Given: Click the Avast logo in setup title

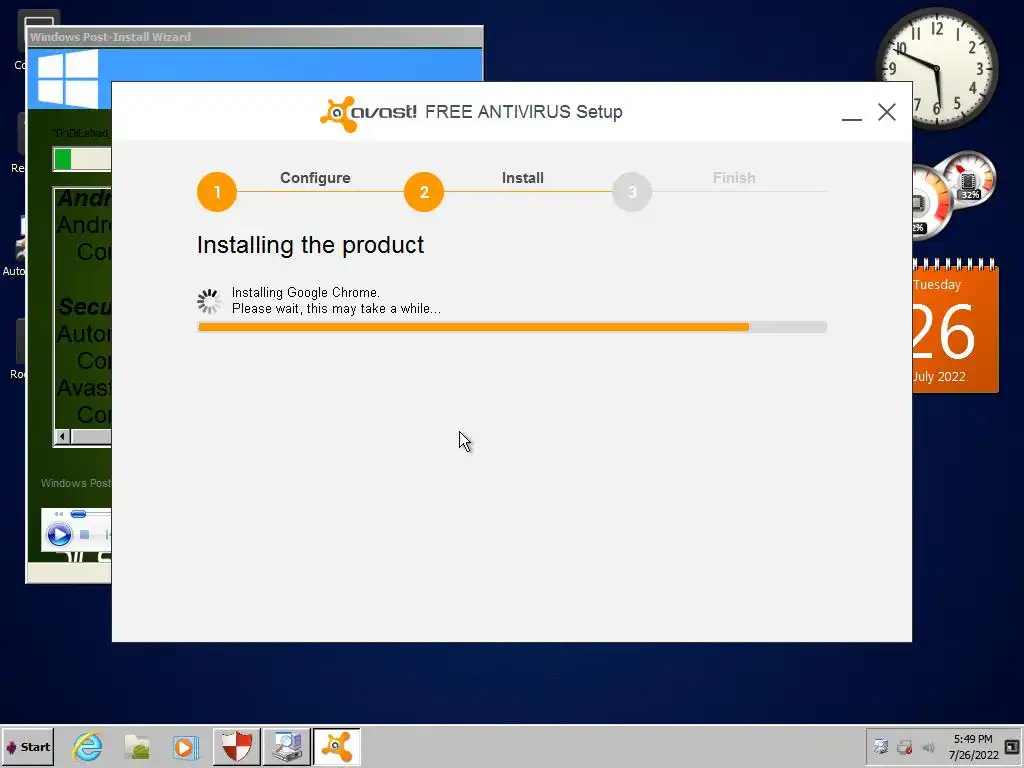Looking at the screenshot, I should coord(368,114).
